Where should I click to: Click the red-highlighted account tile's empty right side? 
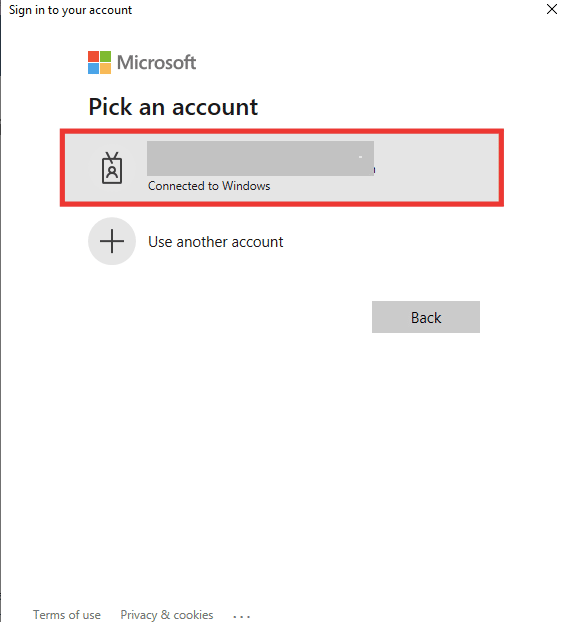coord(436,168)
